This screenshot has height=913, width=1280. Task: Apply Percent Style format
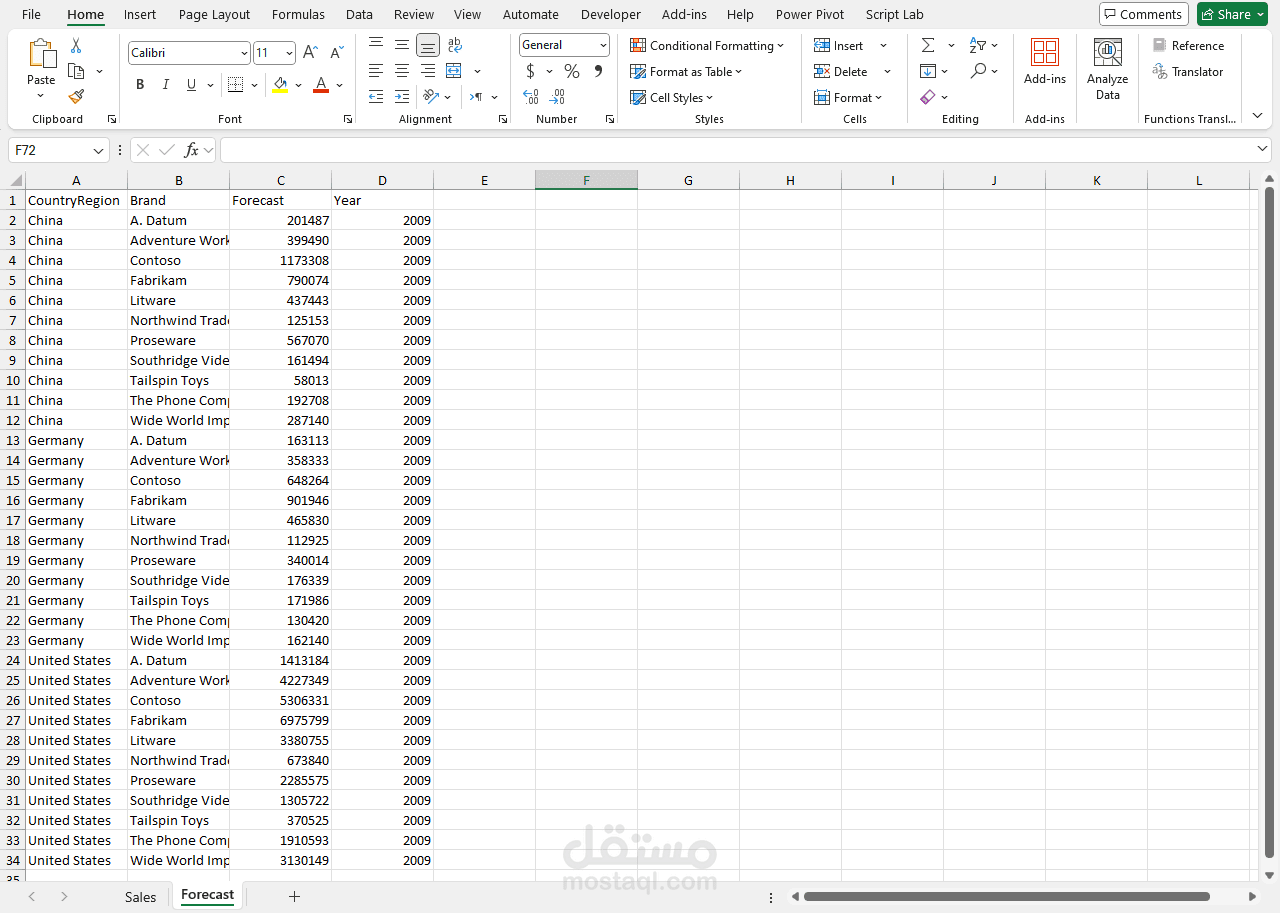(x=572, y=71)
